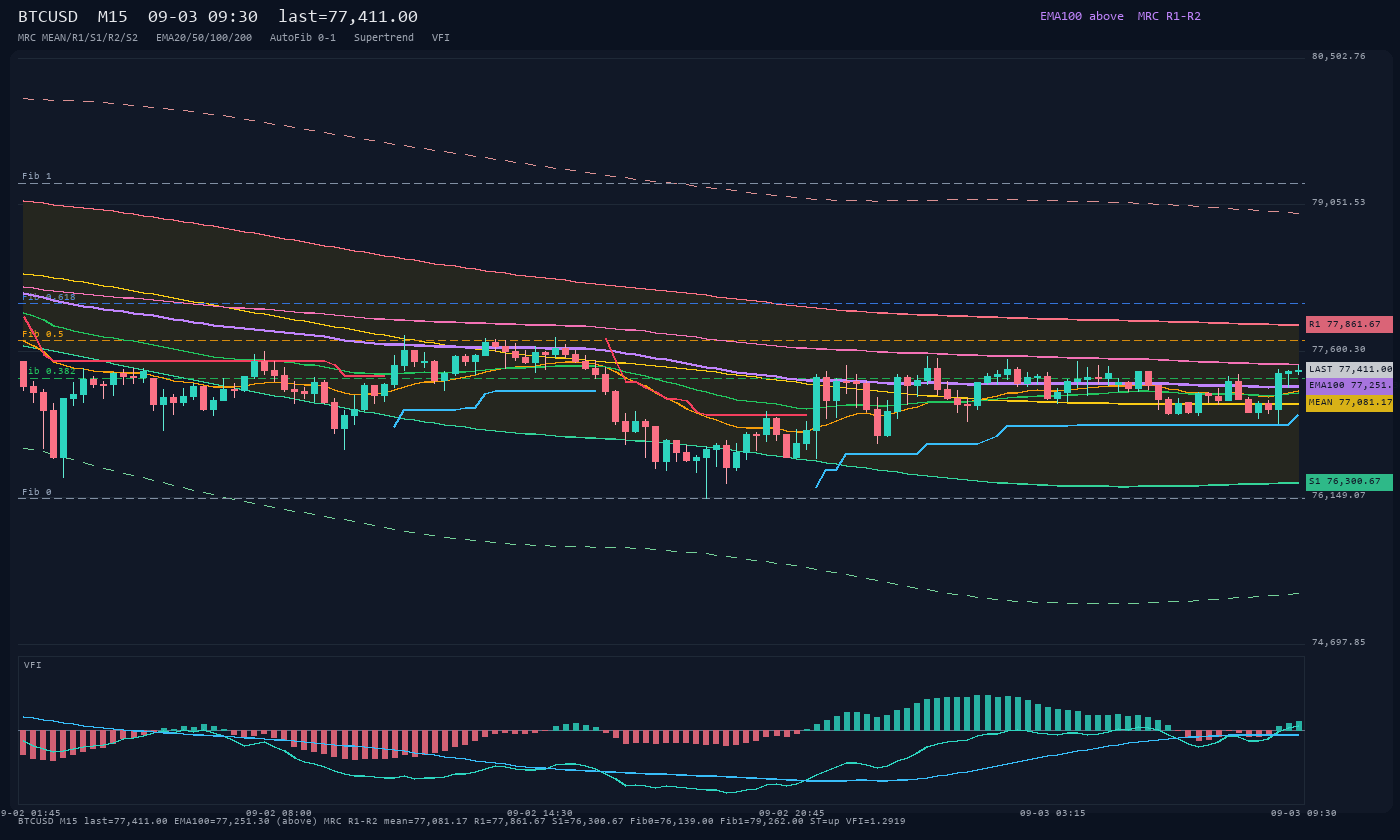The image size is (1400, 840).
Task: Click the Fib 0.618 level label
Action: point(49,297)
